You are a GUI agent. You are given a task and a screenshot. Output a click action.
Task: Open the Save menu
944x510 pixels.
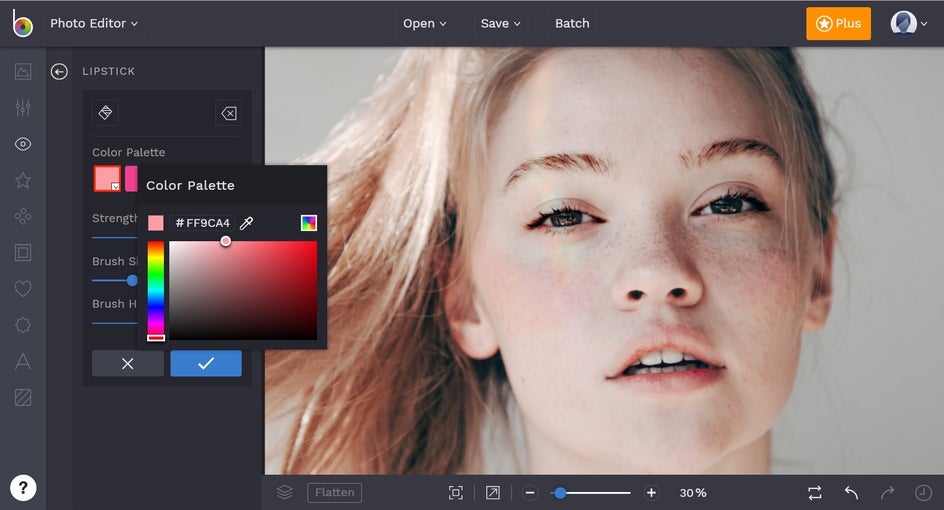[500, 23]
